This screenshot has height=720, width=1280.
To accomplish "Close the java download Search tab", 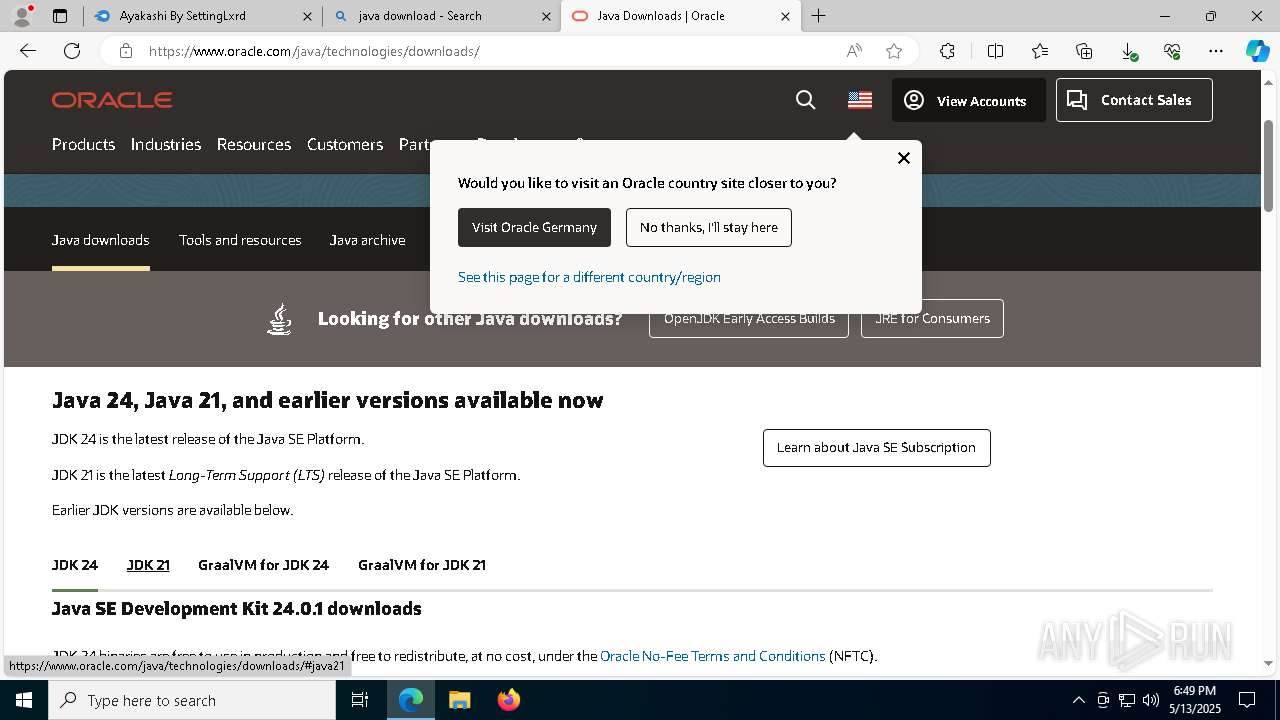I will (546, 16).
